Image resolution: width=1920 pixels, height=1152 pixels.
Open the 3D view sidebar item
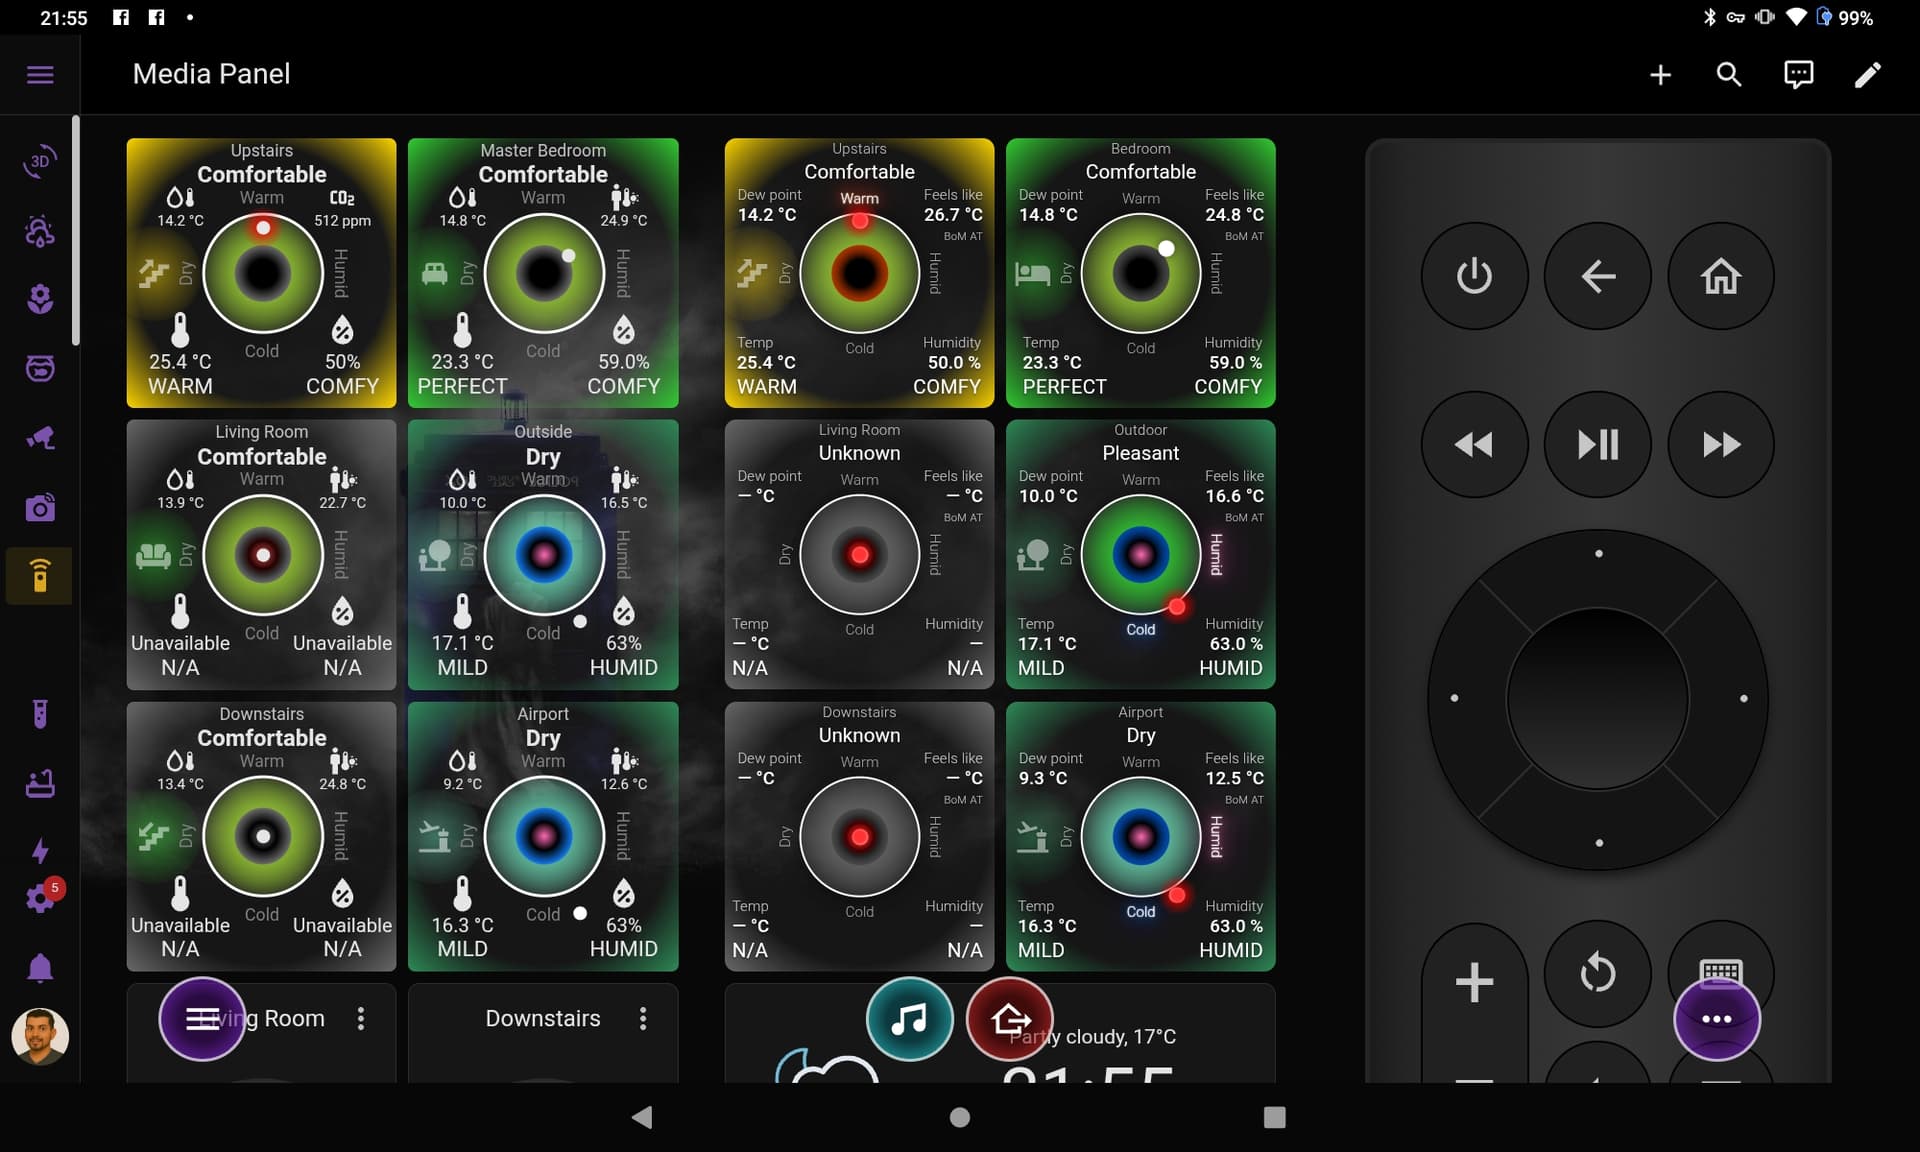click(x=40, y=161)
